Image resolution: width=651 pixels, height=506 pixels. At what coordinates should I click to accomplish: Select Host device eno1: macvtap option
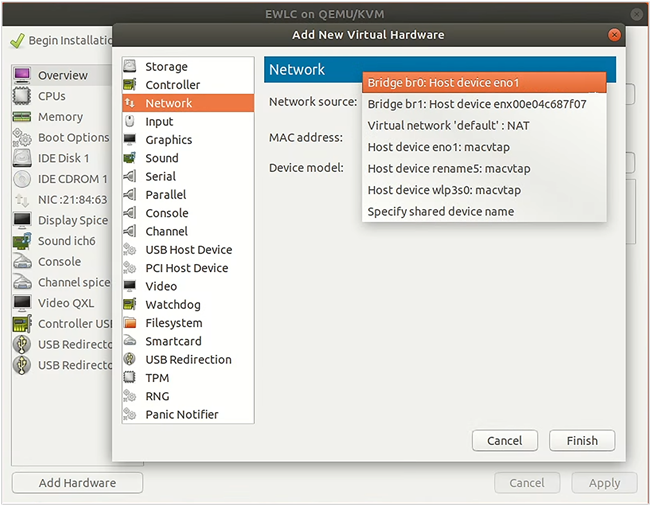(484, 147)
